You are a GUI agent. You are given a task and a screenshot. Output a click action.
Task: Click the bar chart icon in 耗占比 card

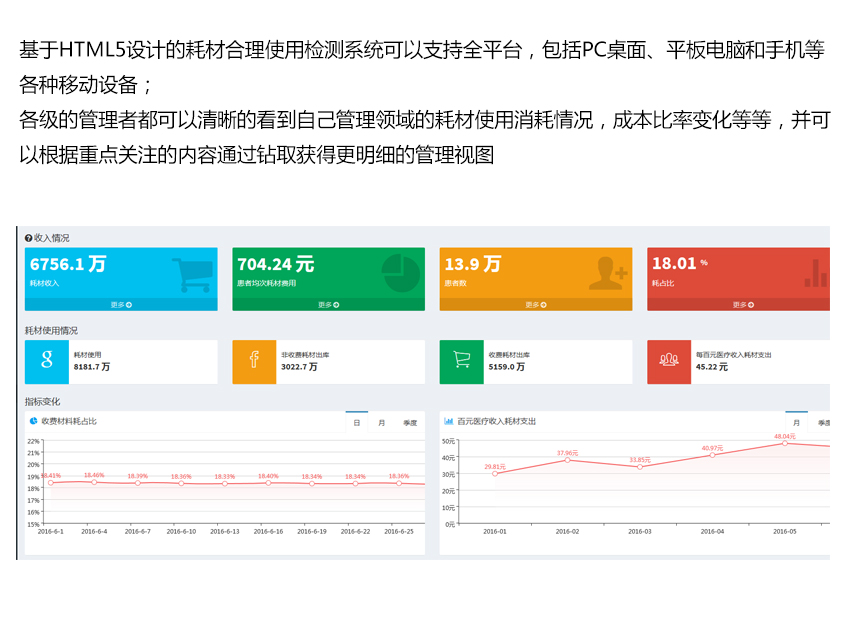tap(815, 272)
